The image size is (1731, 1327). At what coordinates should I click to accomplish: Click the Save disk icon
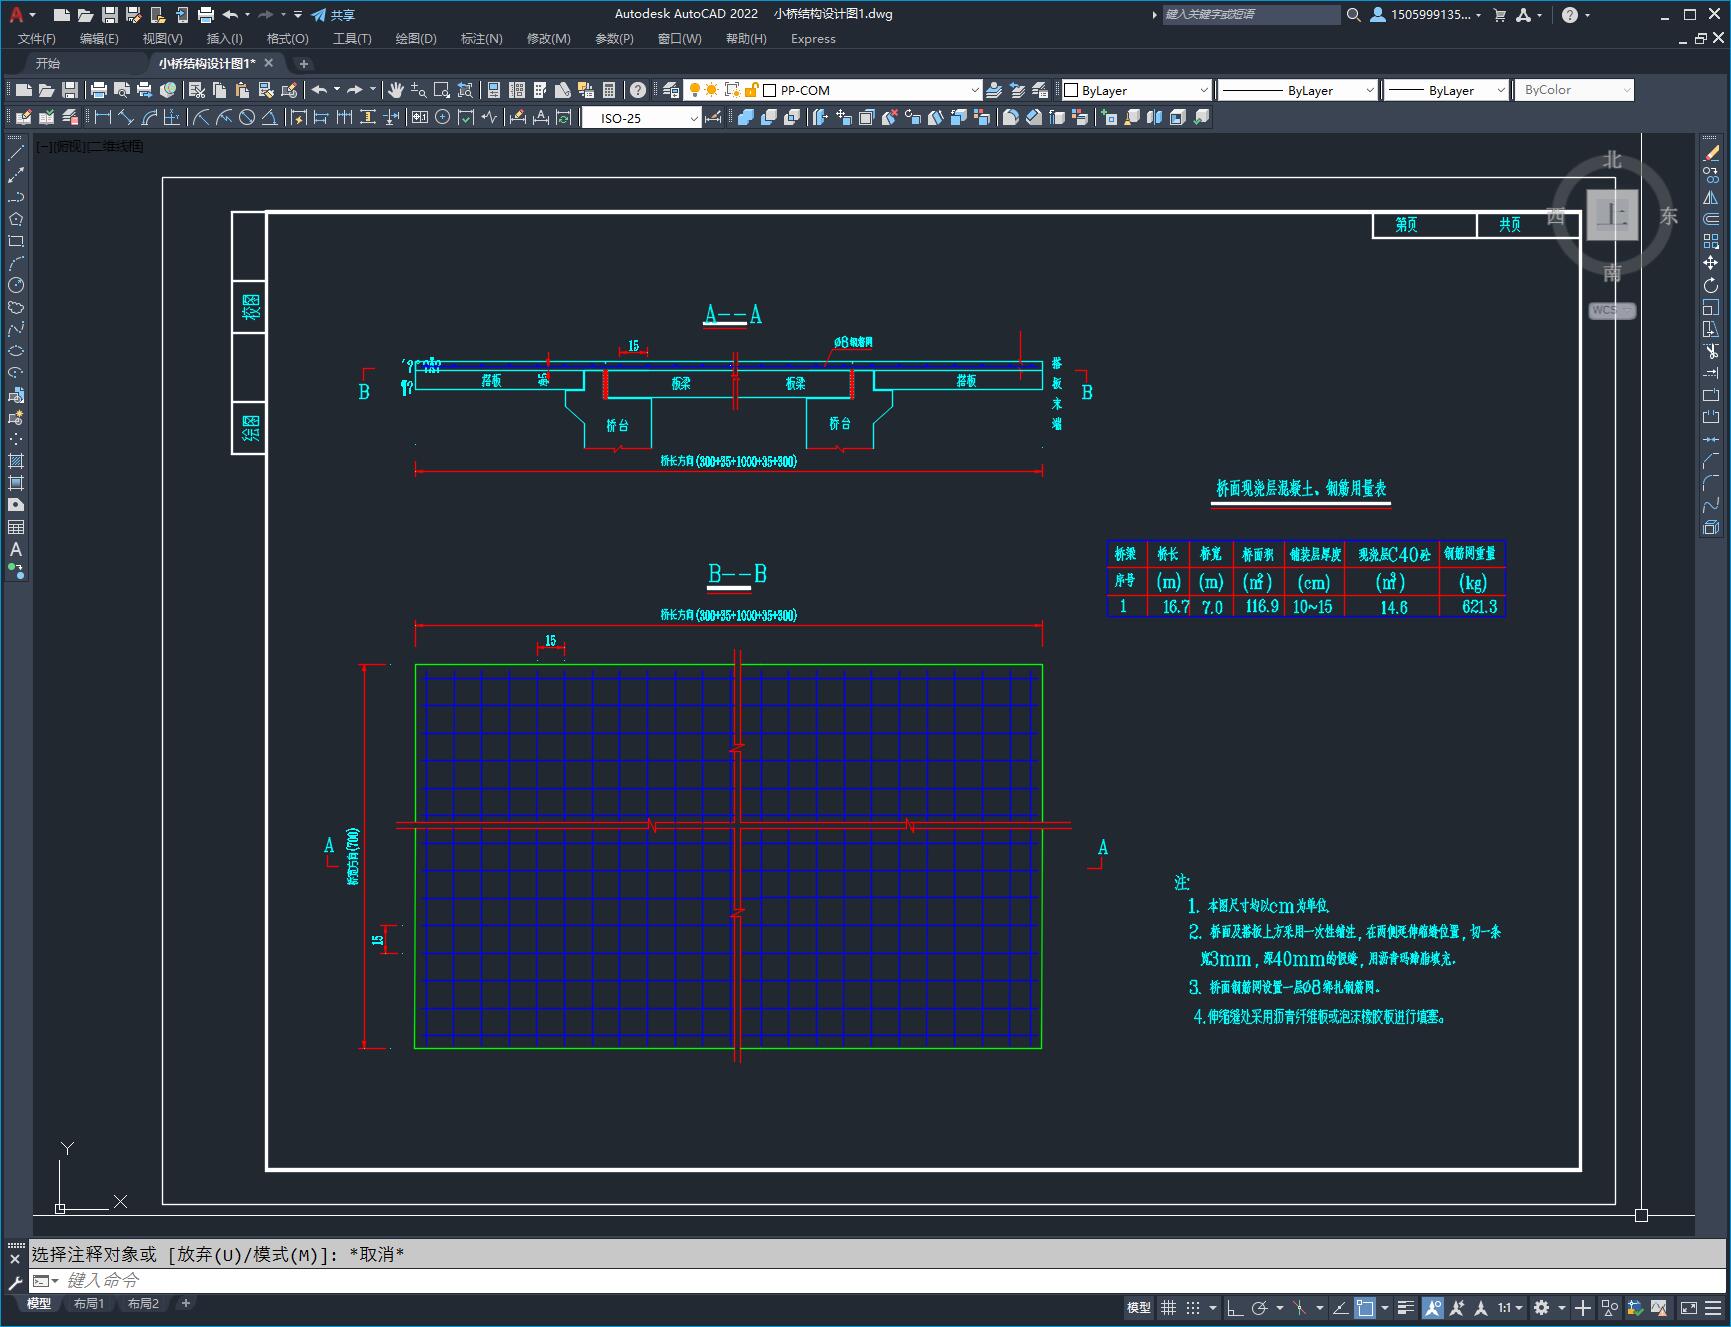pyautogui.click(x=70, y=90)
